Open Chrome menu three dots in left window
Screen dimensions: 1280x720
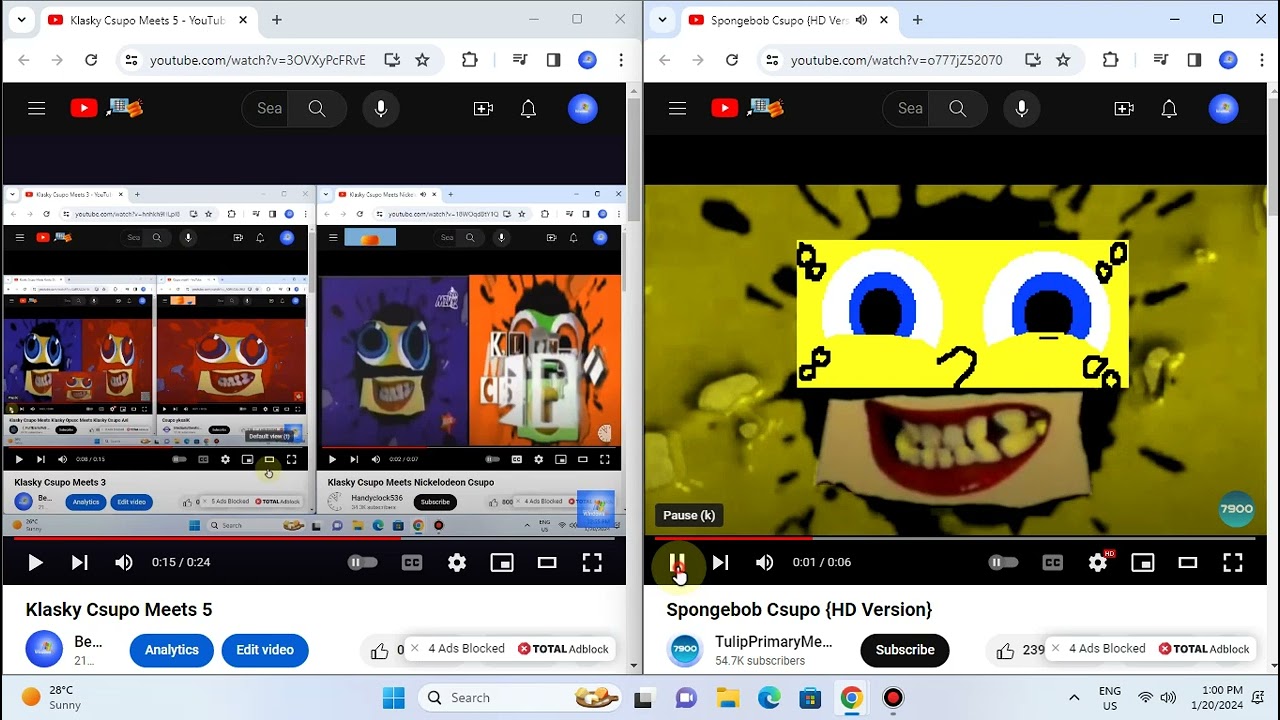[621, 60]
